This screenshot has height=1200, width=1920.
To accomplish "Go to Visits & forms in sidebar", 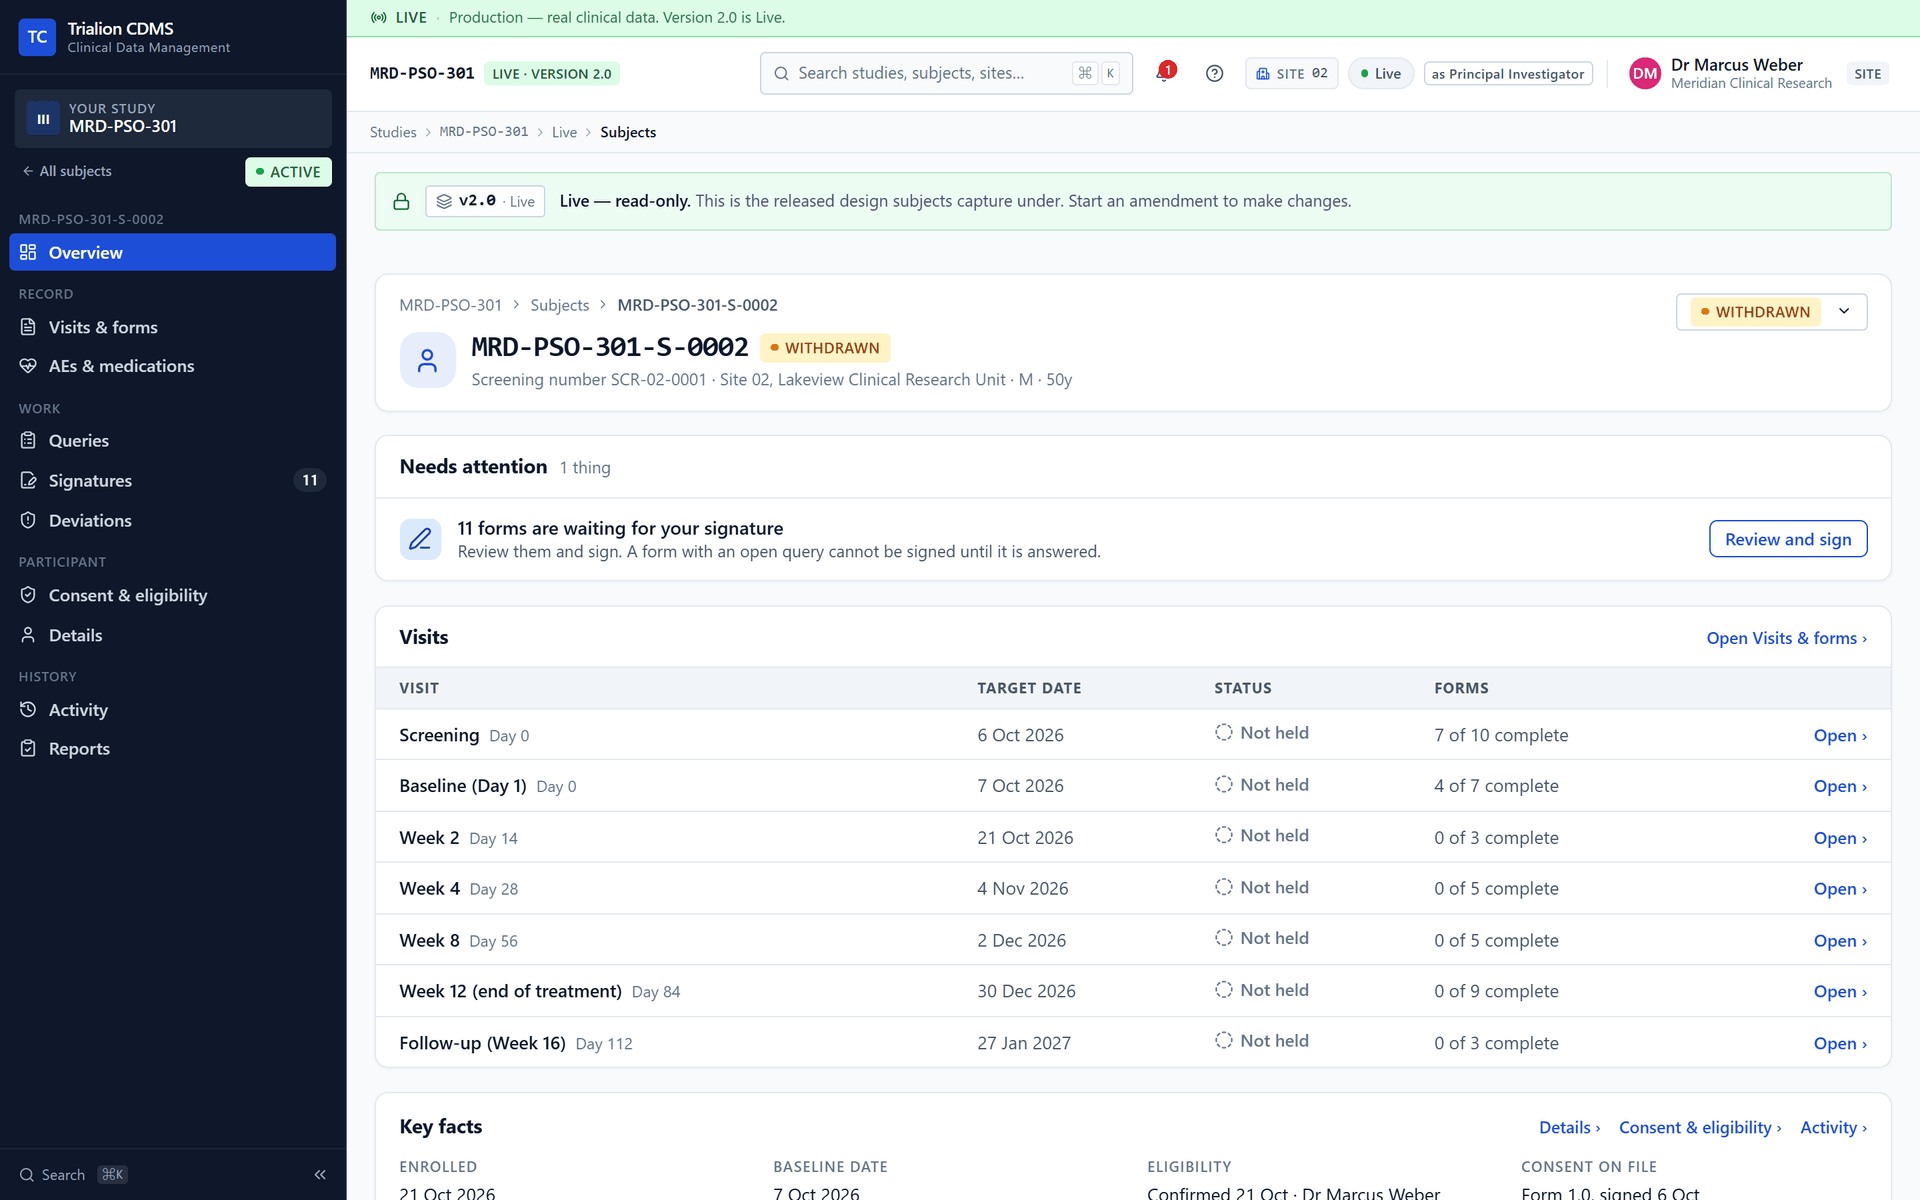I will (x=172, y=327).
